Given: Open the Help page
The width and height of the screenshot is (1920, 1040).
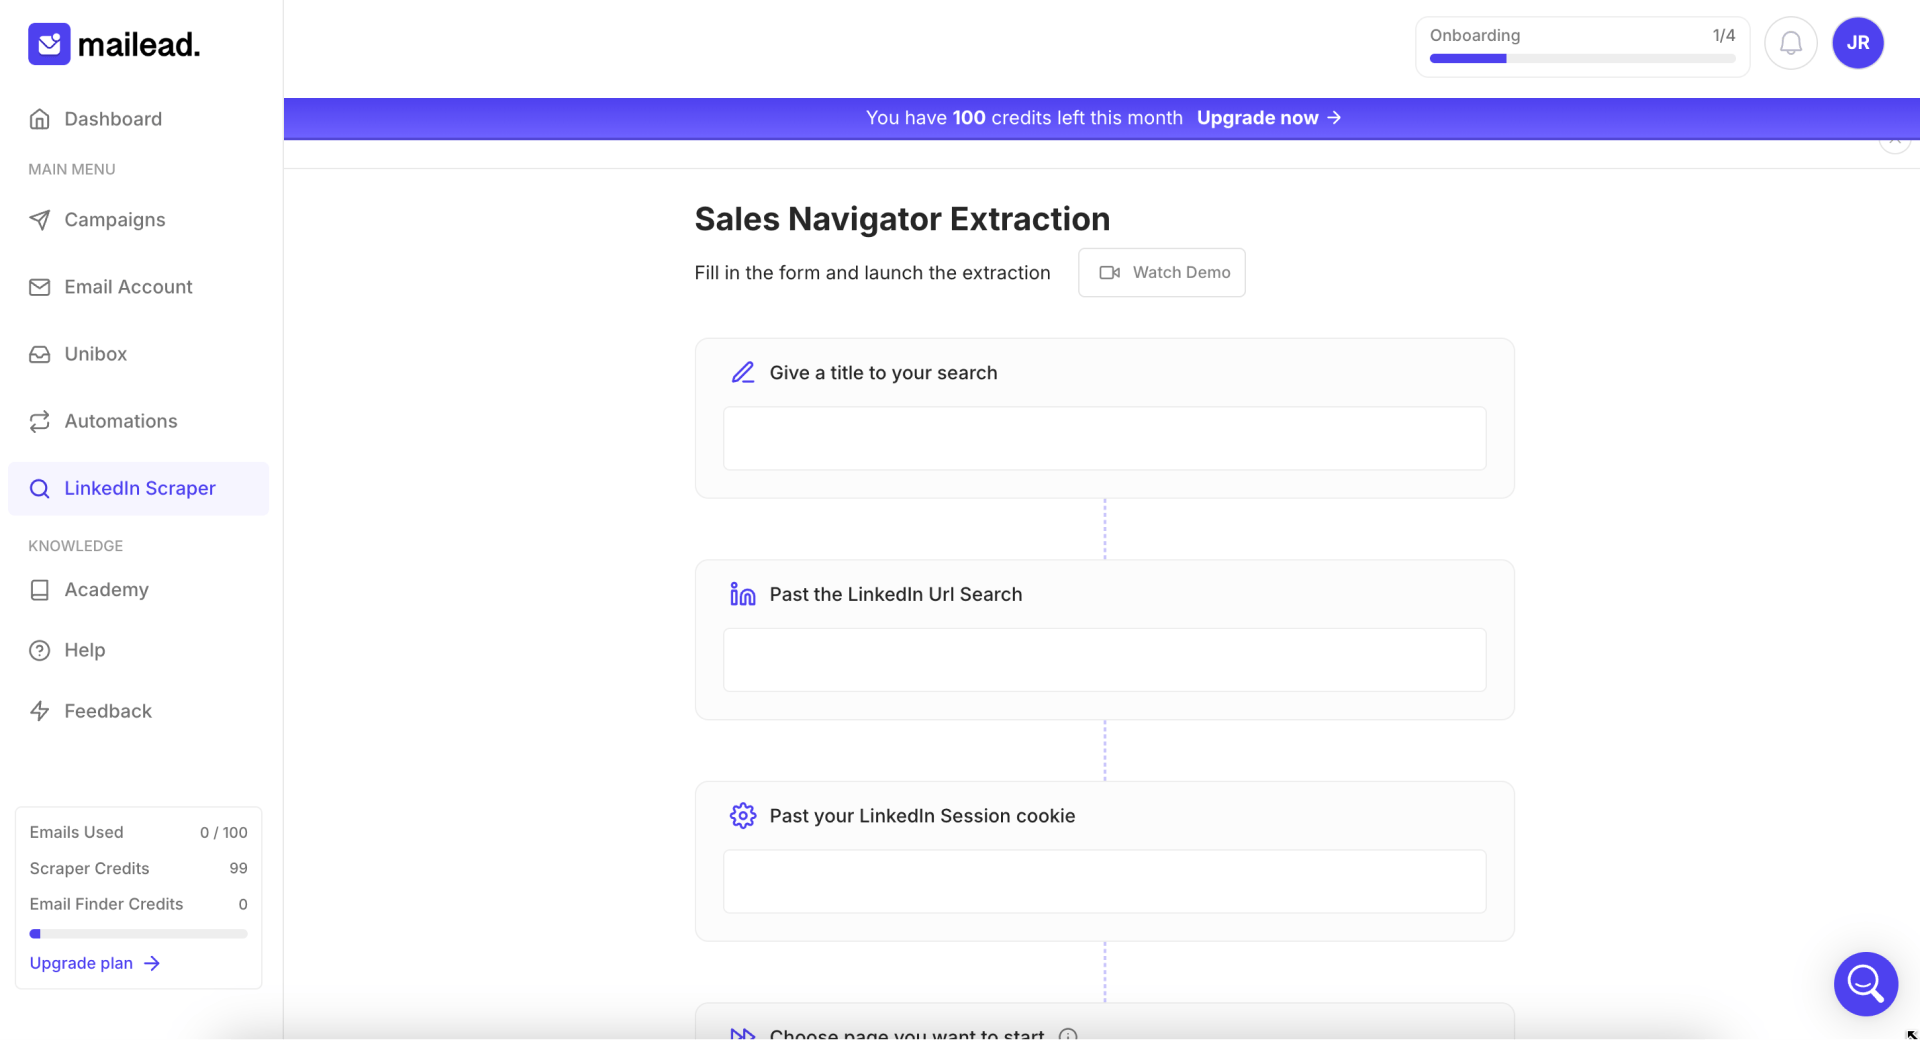Looking at the screenshot, I should pos(85,650).
